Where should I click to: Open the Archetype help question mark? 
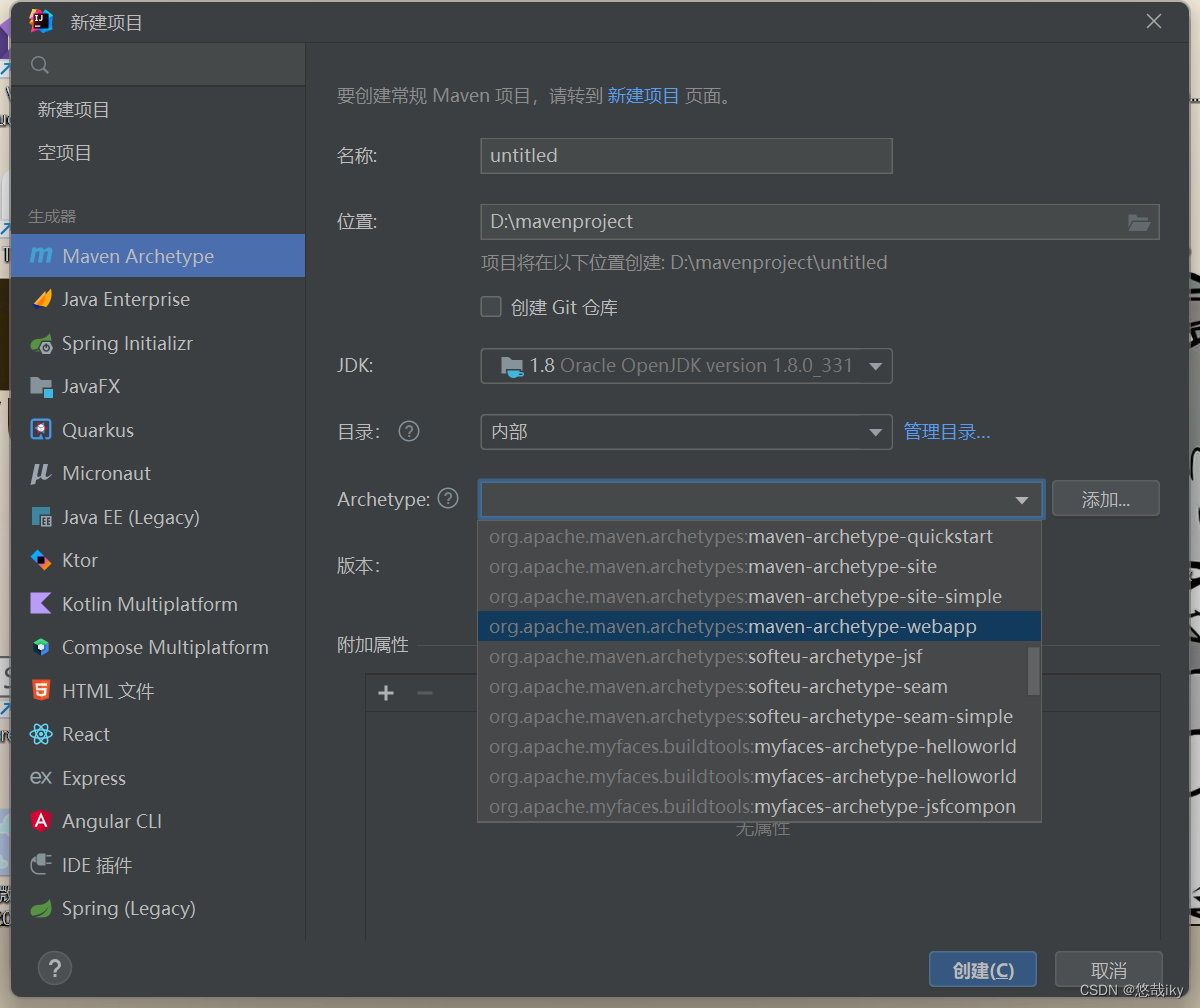point(447,499)
